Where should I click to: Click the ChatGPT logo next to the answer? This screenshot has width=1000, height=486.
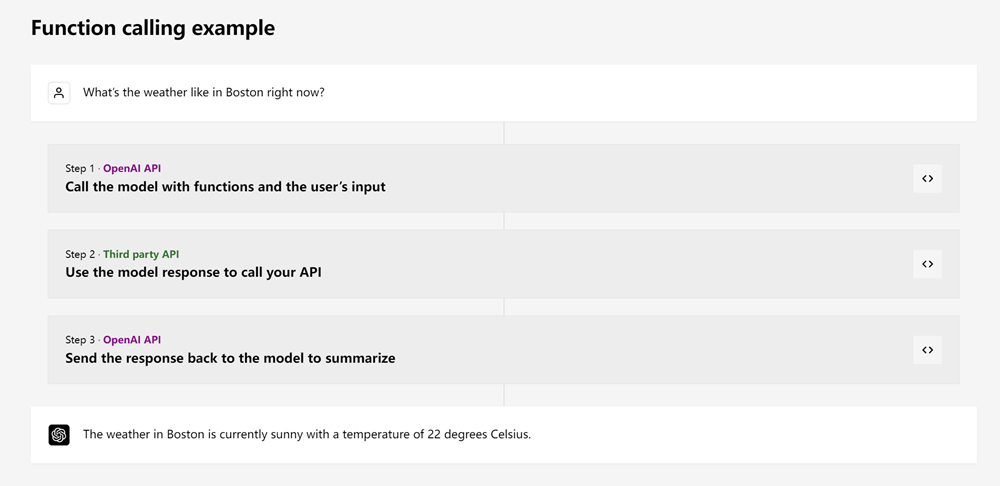[59, 435]
